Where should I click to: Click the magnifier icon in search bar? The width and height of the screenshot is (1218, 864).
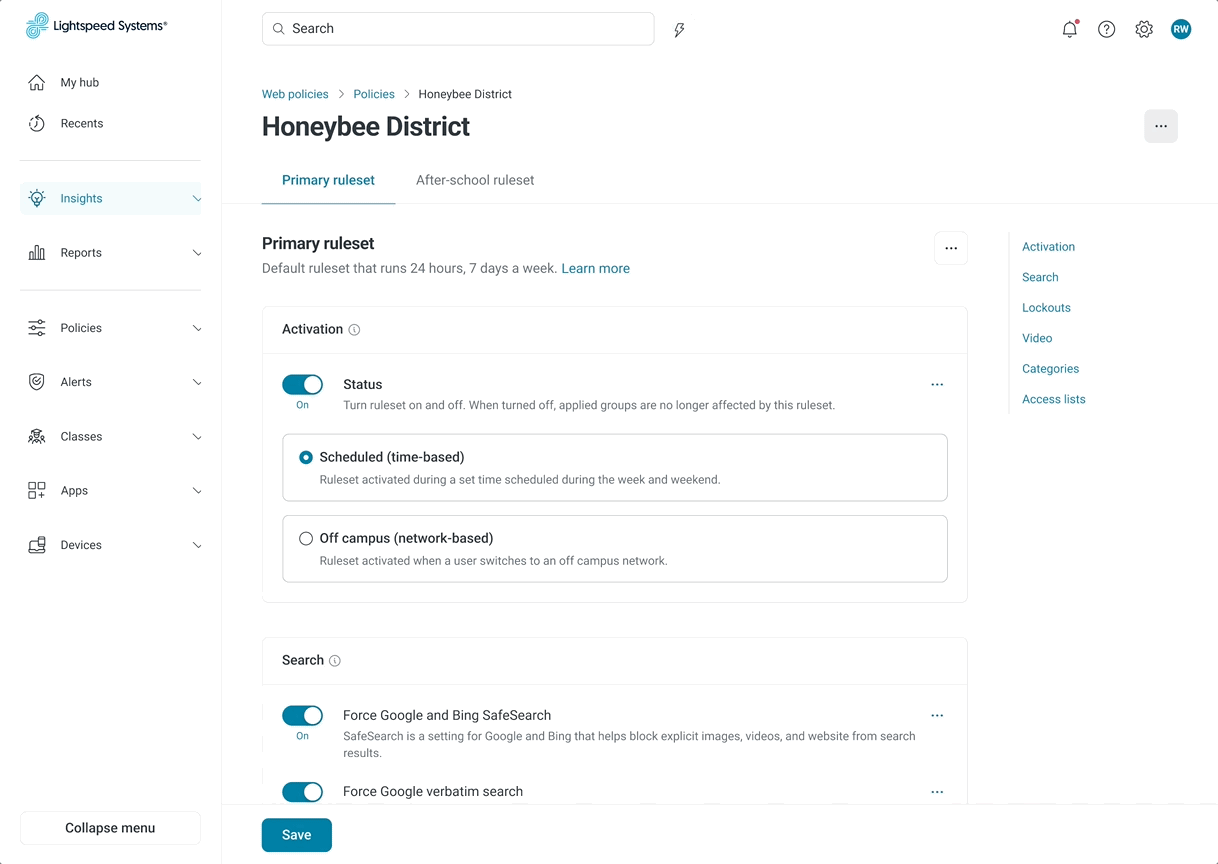pyautogui.click(x=279, y=29)
